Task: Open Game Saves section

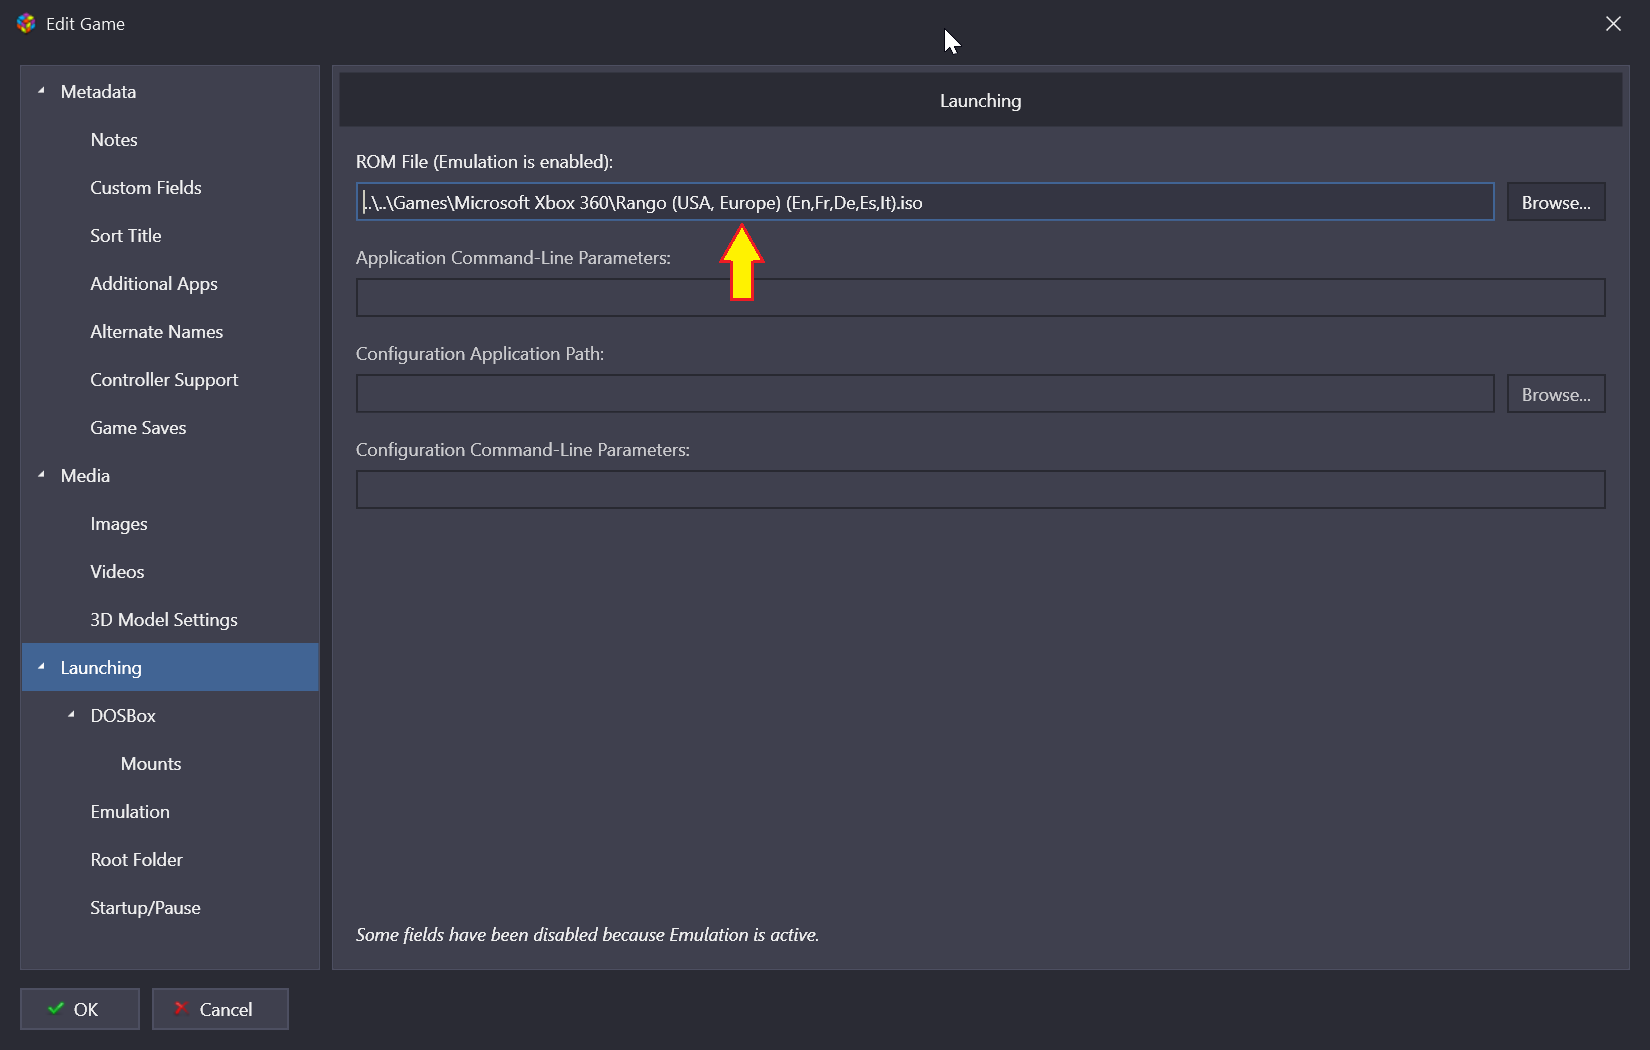Action: (138, 428)
